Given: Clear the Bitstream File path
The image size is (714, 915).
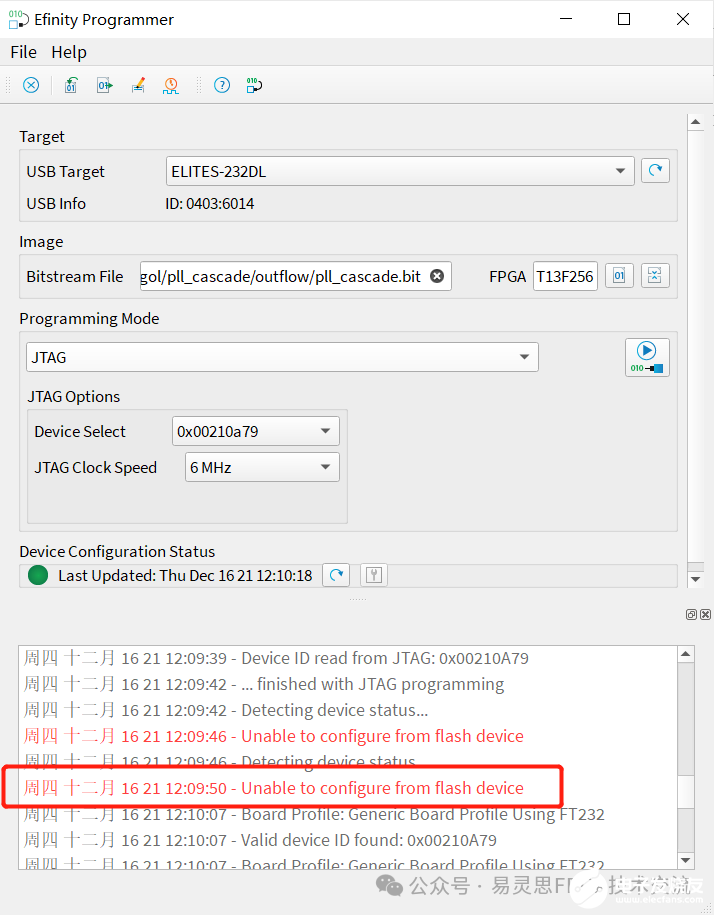Looking at the screenshot, I should click(x=437, y=276).
